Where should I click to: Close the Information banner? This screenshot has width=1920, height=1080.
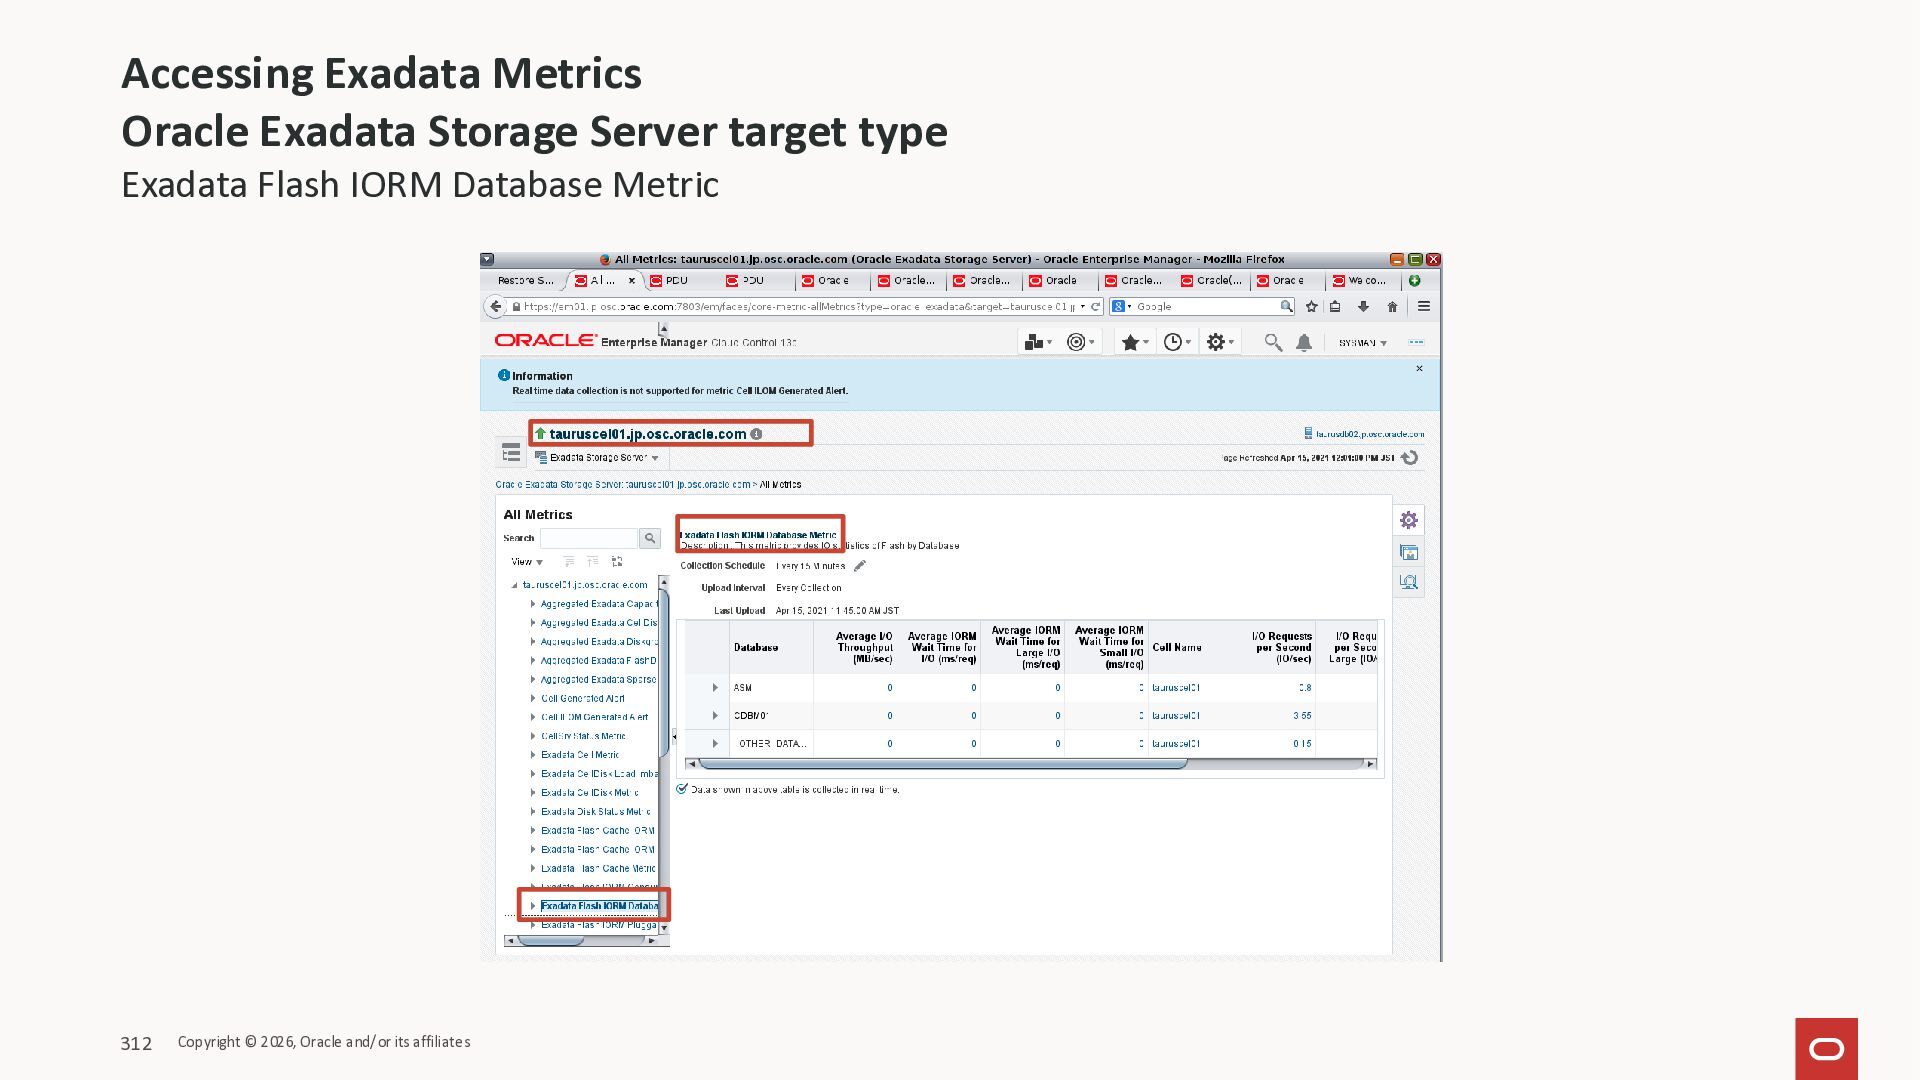point(1419,369)
